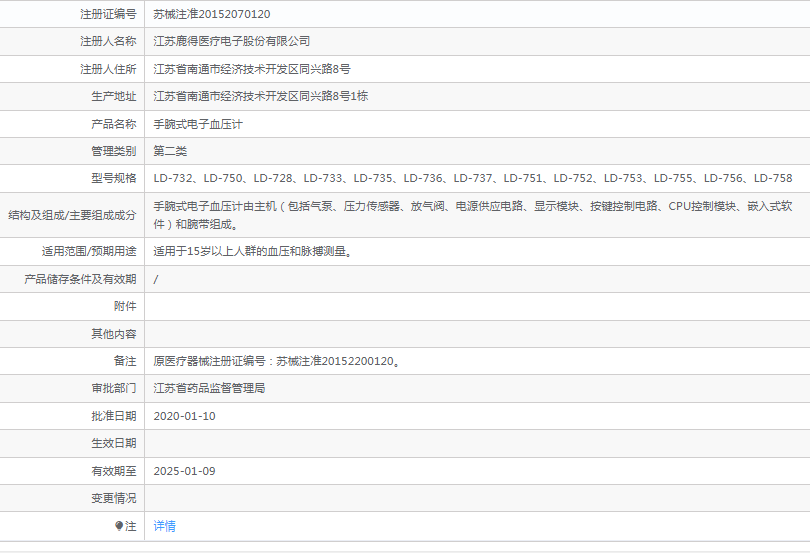Click the 适用范围 intended use text
Image resolution: width=810 pixels, height=553 pixels.
253,252
